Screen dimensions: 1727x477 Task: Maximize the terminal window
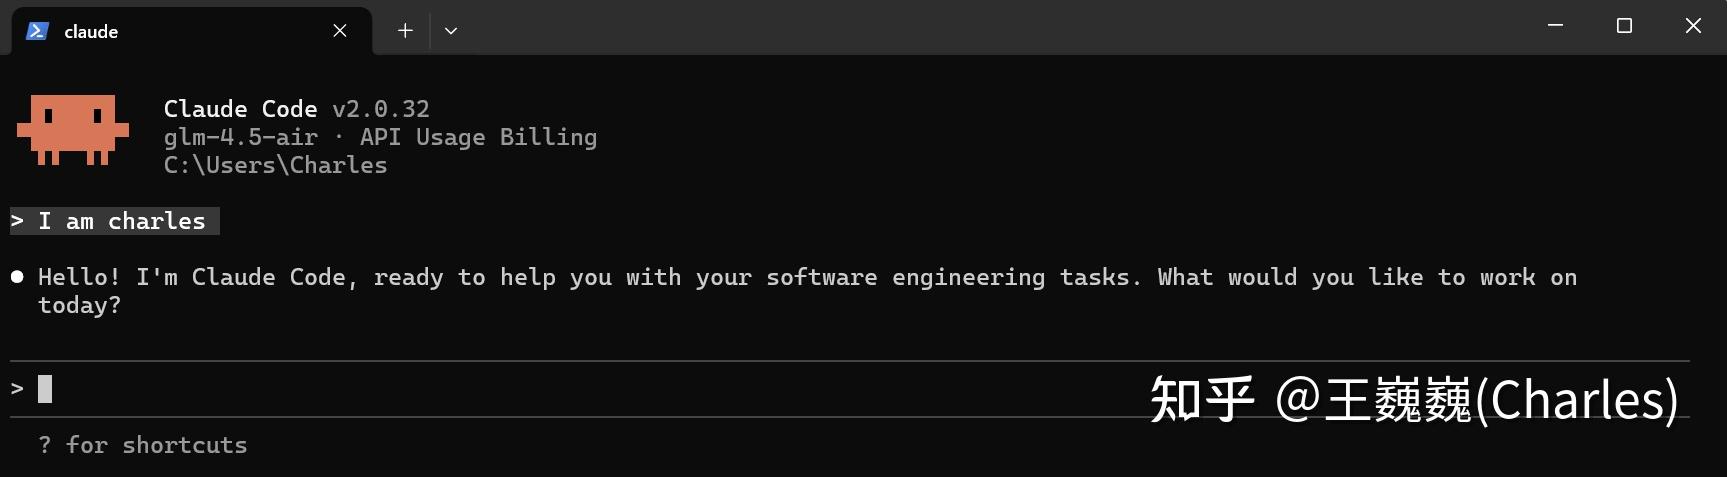1624,26
